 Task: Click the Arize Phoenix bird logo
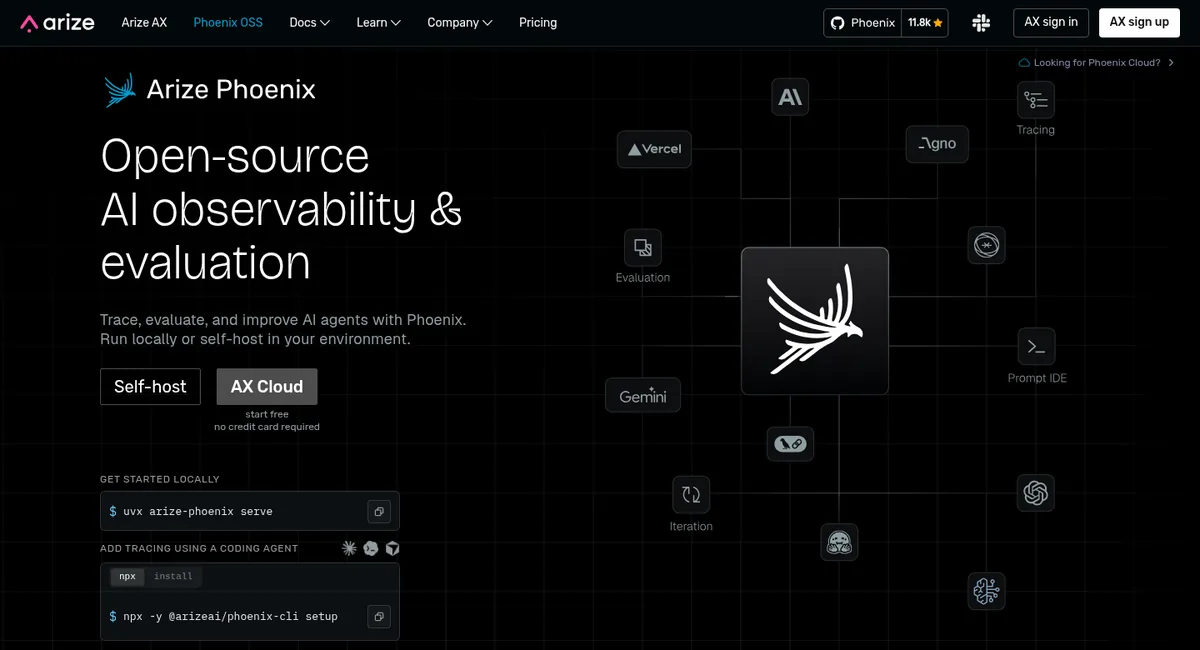120,90
